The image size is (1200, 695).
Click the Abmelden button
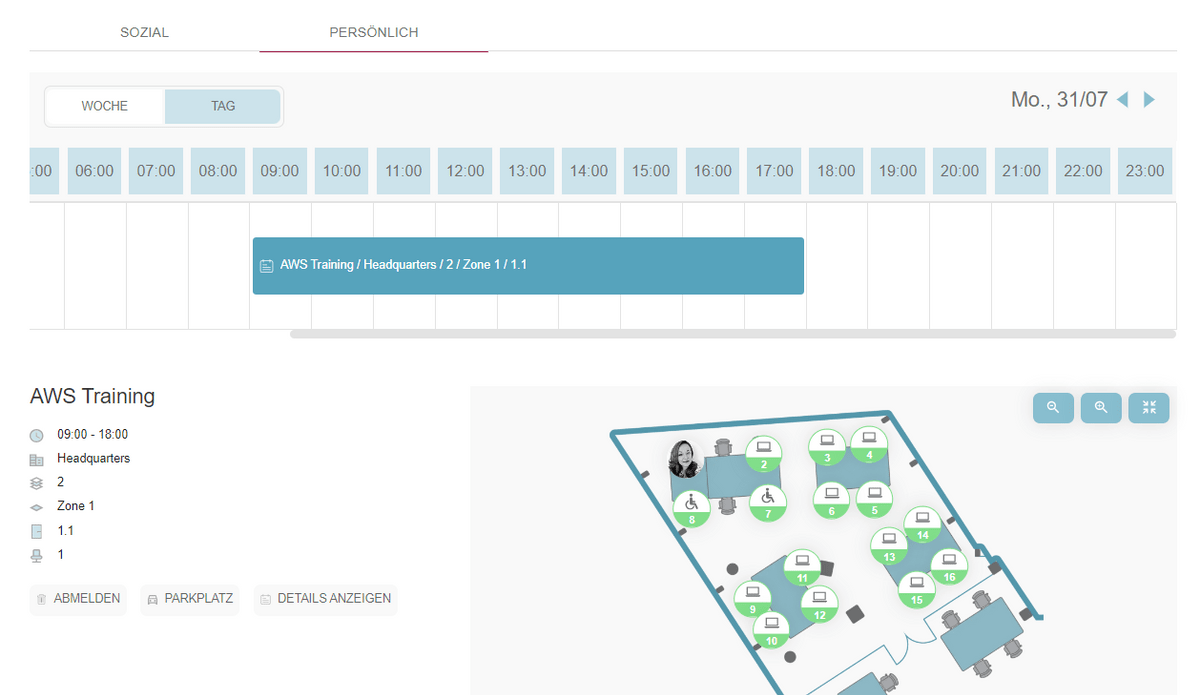78,599
